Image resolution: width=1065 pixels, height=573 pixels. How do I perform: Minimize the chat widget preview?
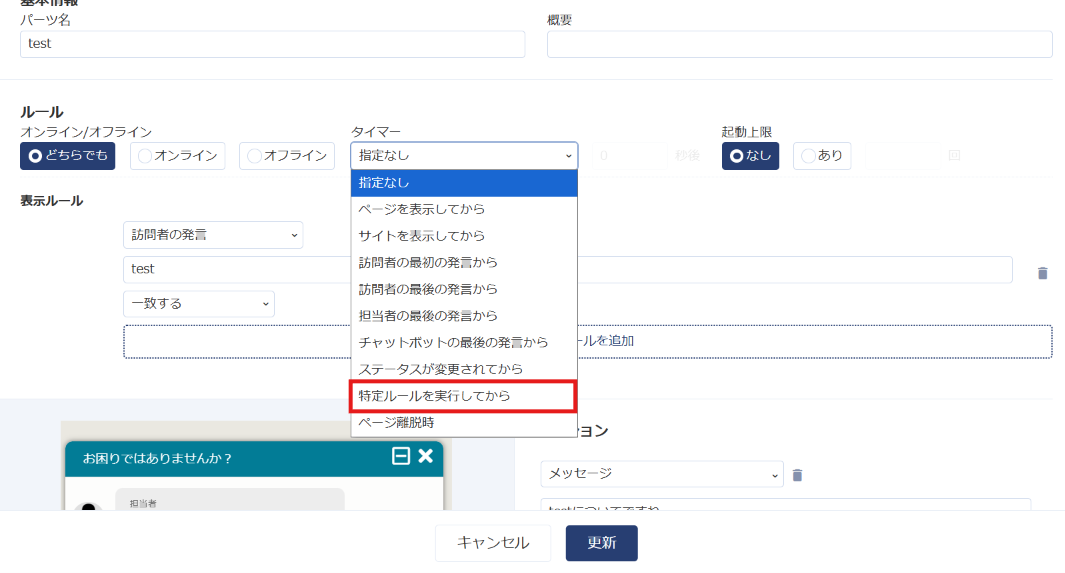point(401,456)
